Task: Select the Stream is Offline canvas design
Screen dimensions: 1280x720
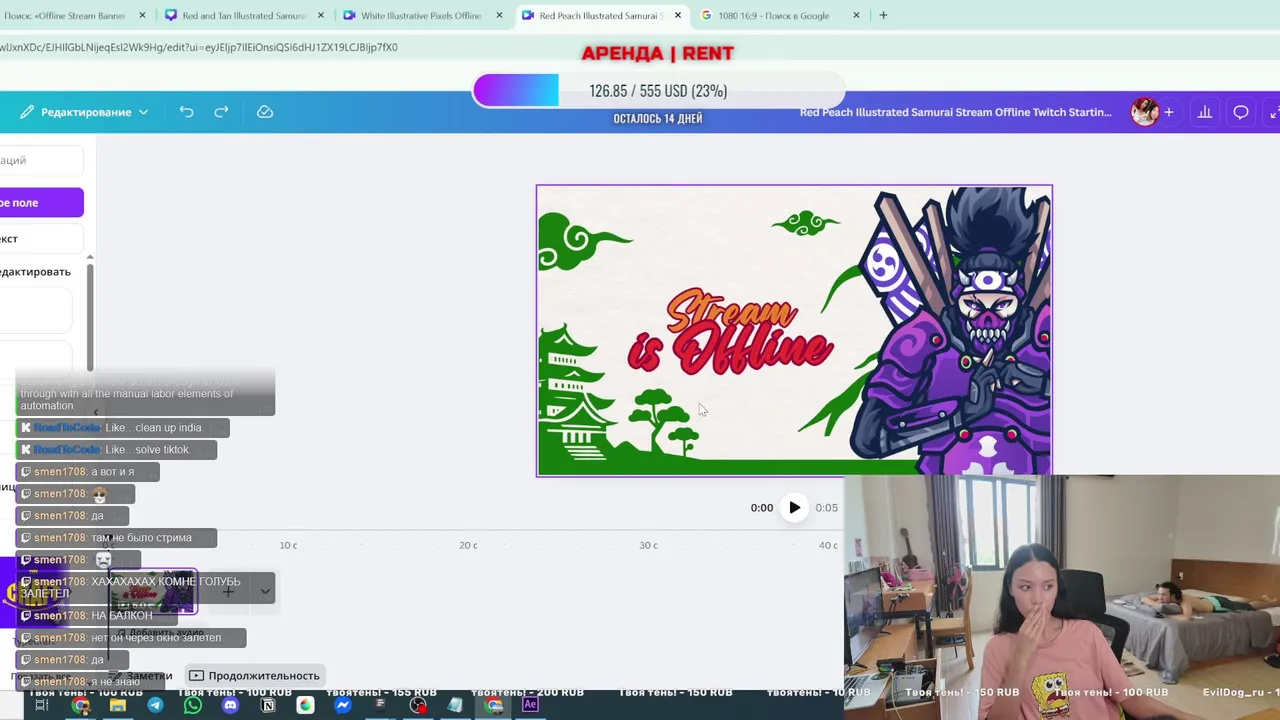Action: click(794, 331)
